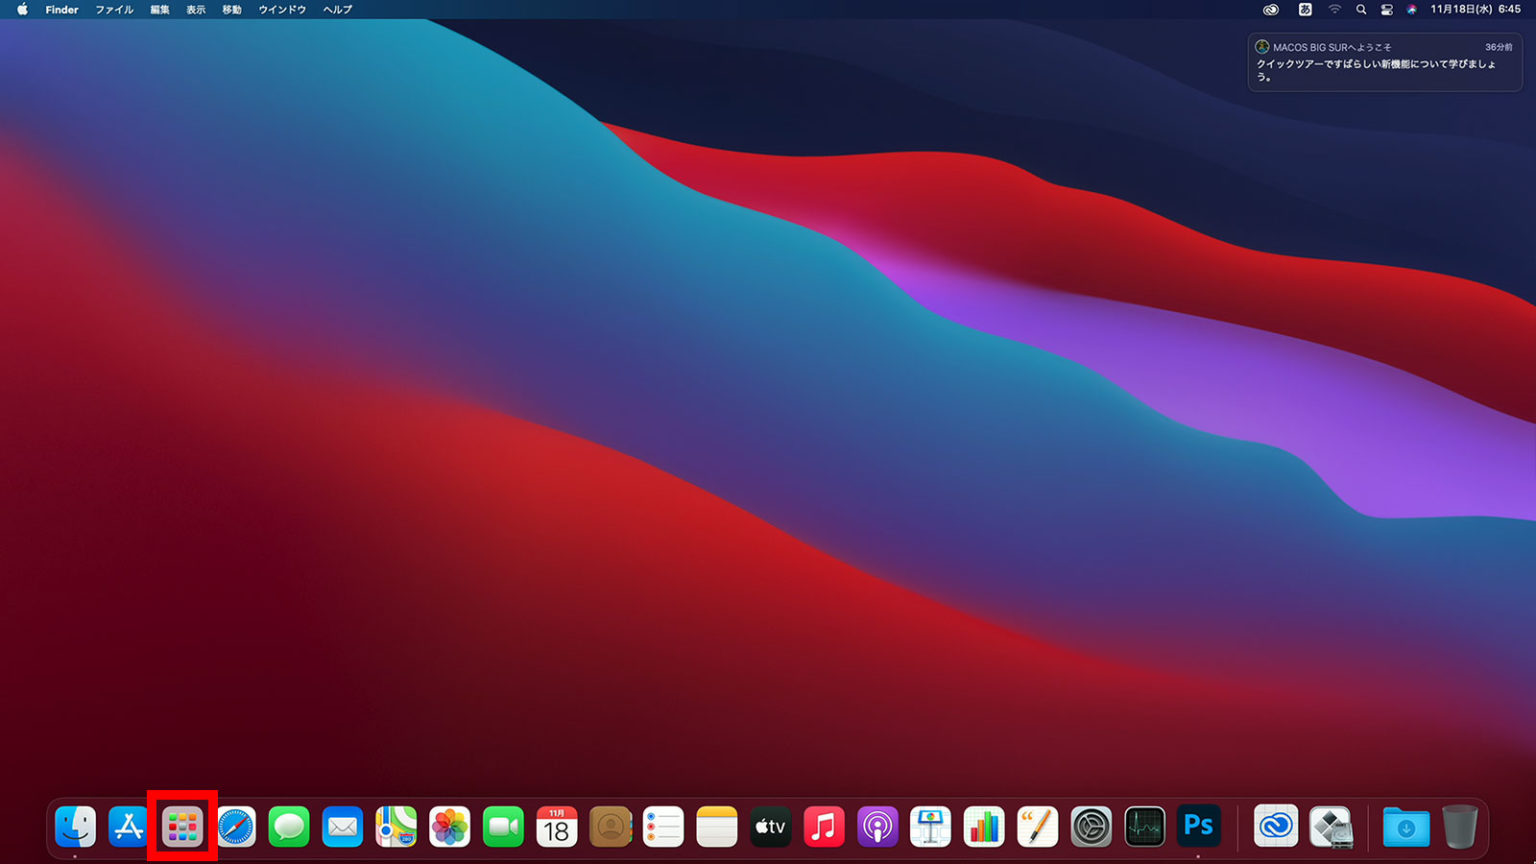Open the 移動 menu
The image size is (1536, 864).
point(232,9)
